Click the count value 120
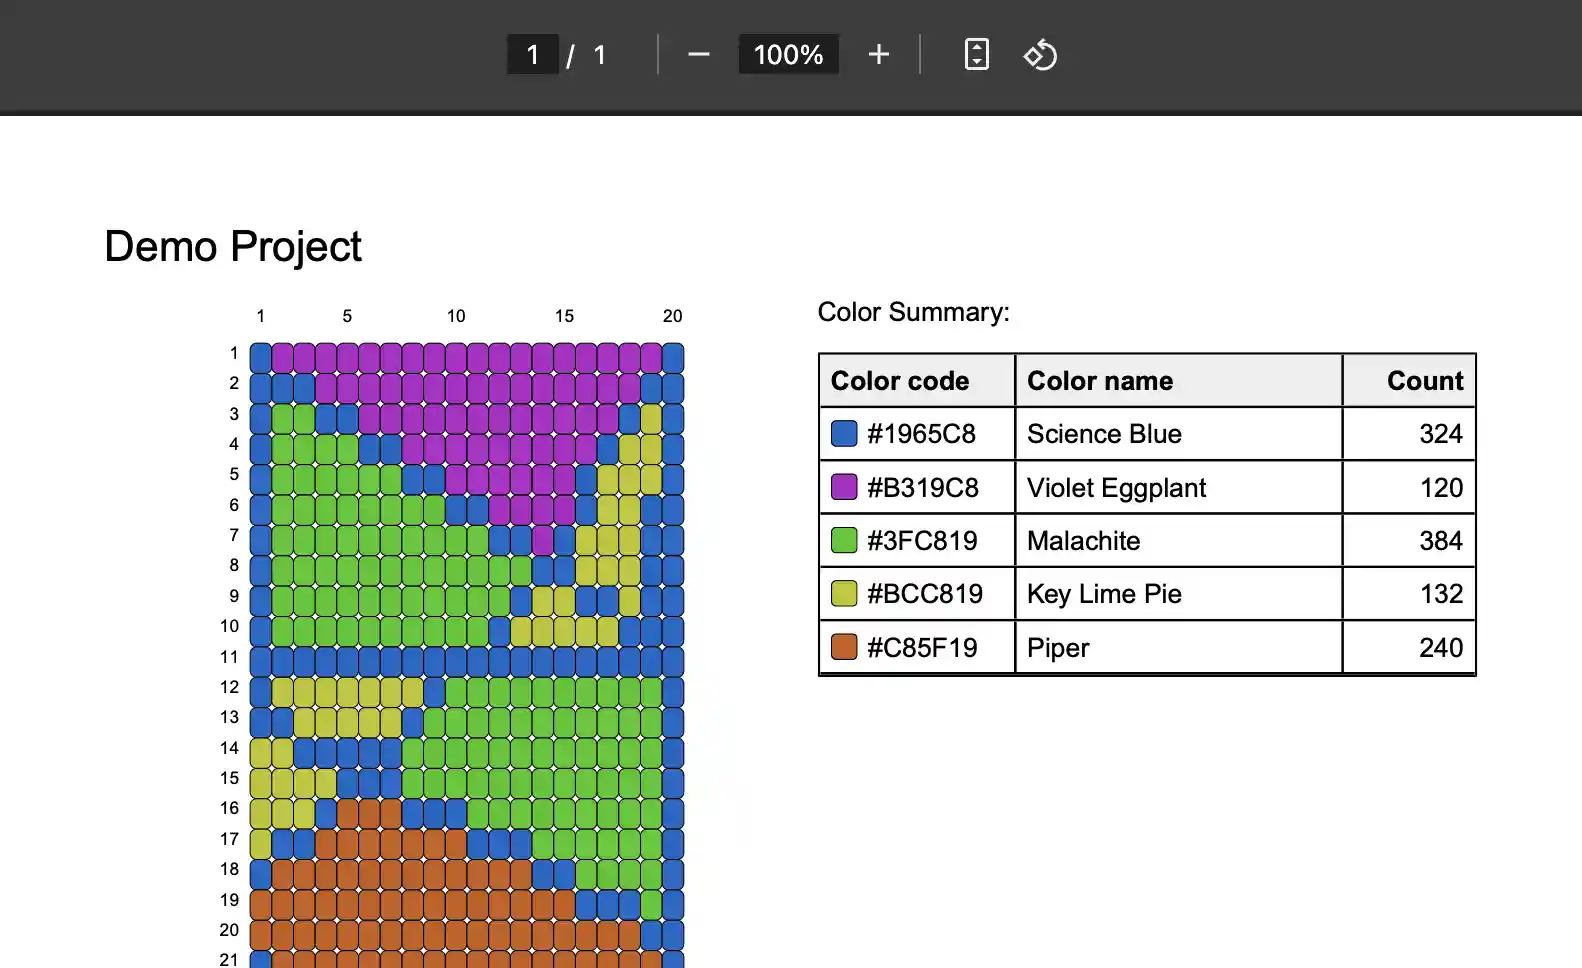This screenshot has height=968, width=1582. point(1441,488)
